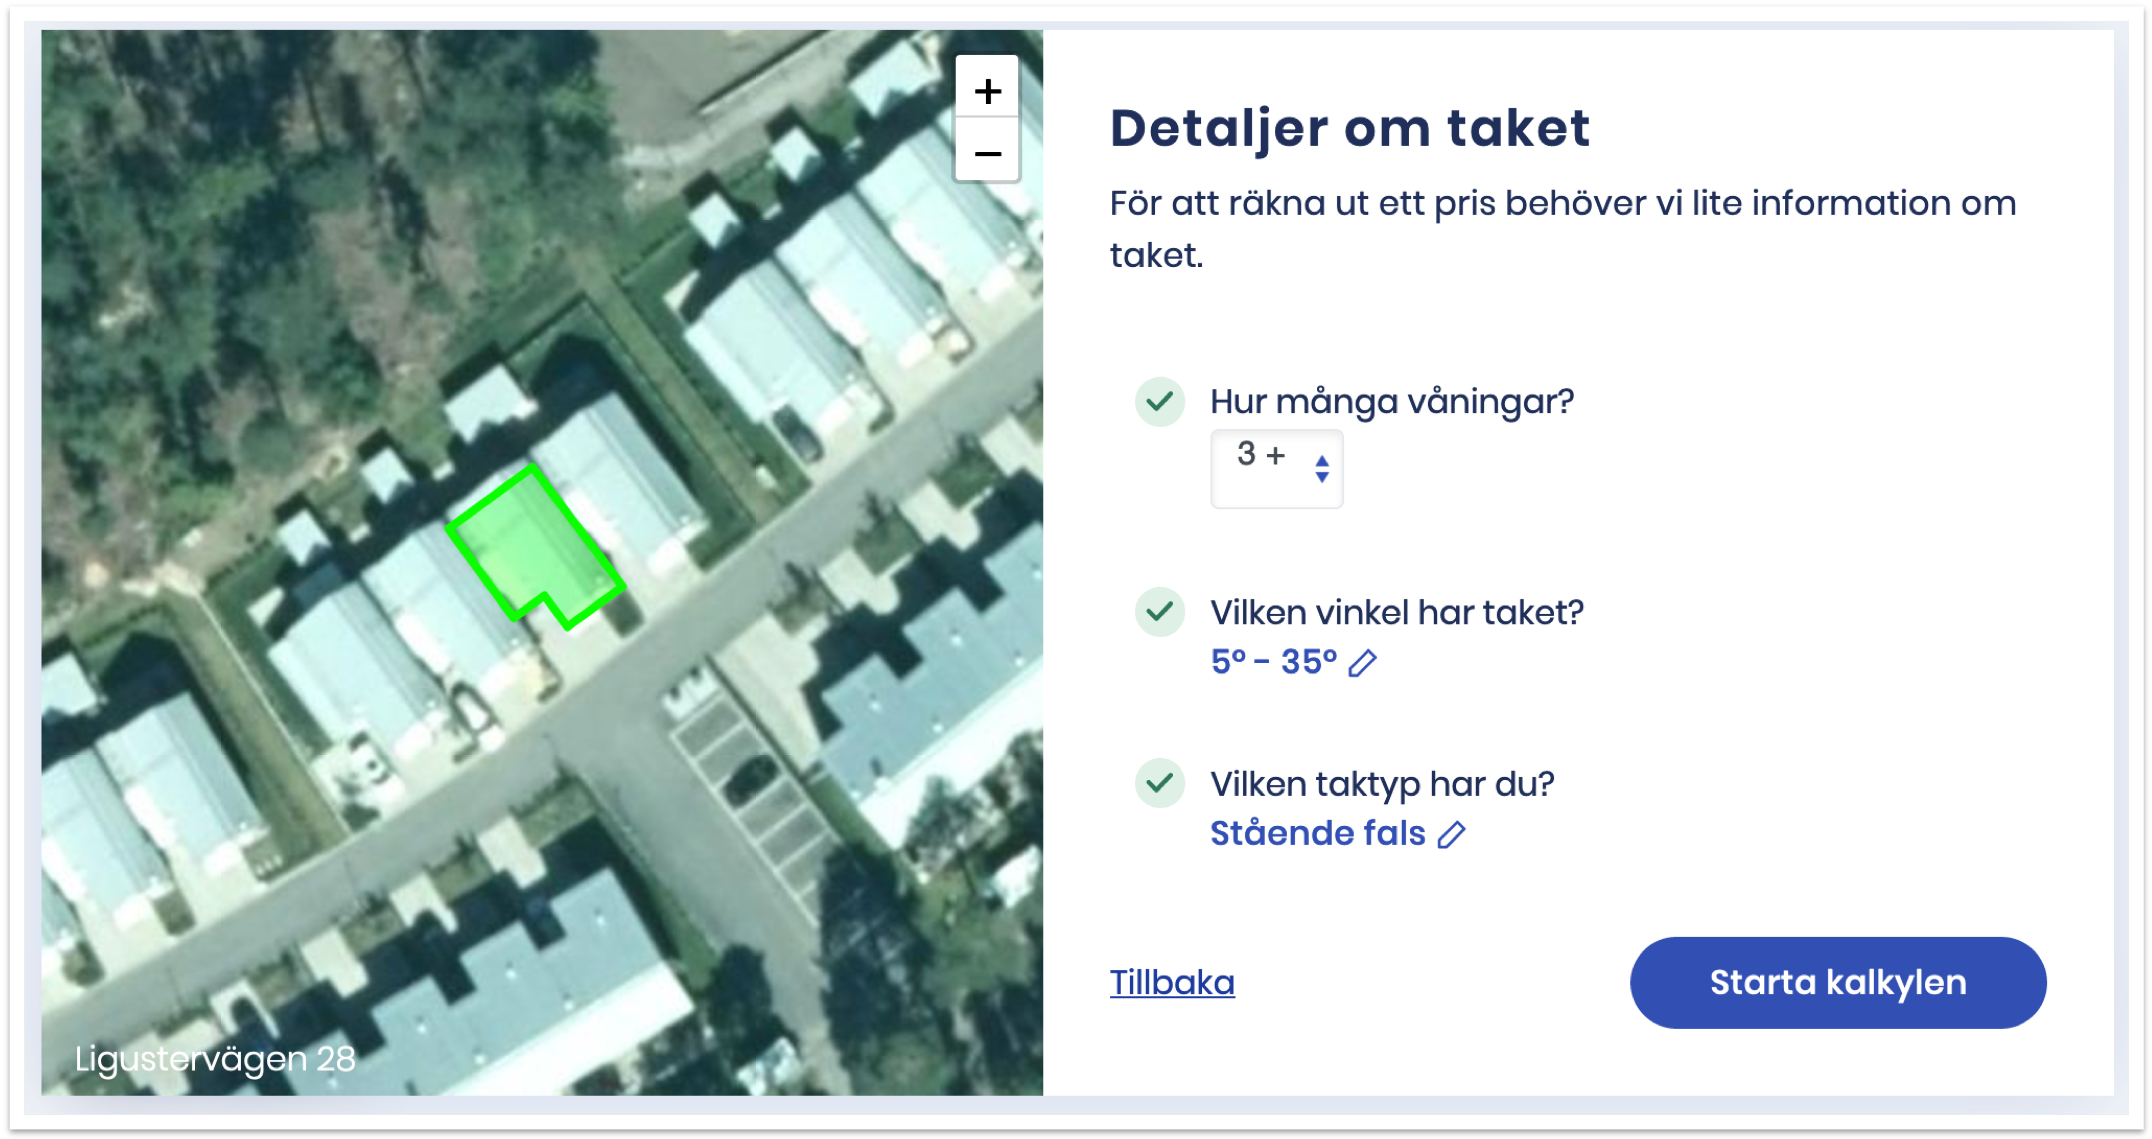
Task: Click the checkmark beside Vilken taktyp har du
Action: coord(1160,783)
